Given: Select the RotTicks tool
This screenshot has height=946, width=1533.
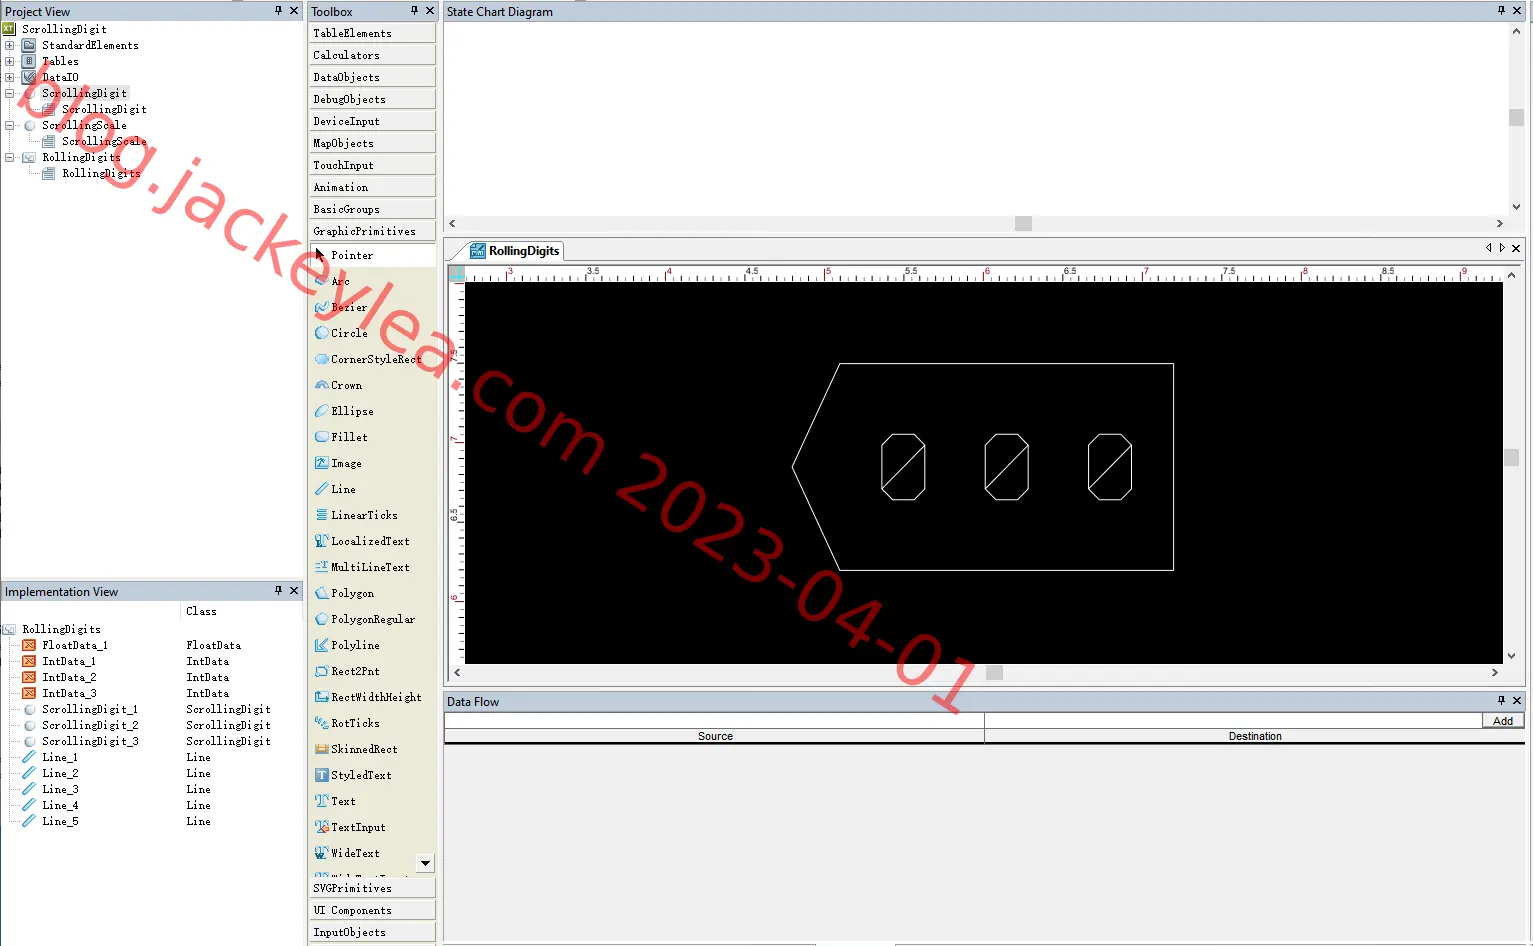Looking at the screenshot, I should tap(355, 723).
